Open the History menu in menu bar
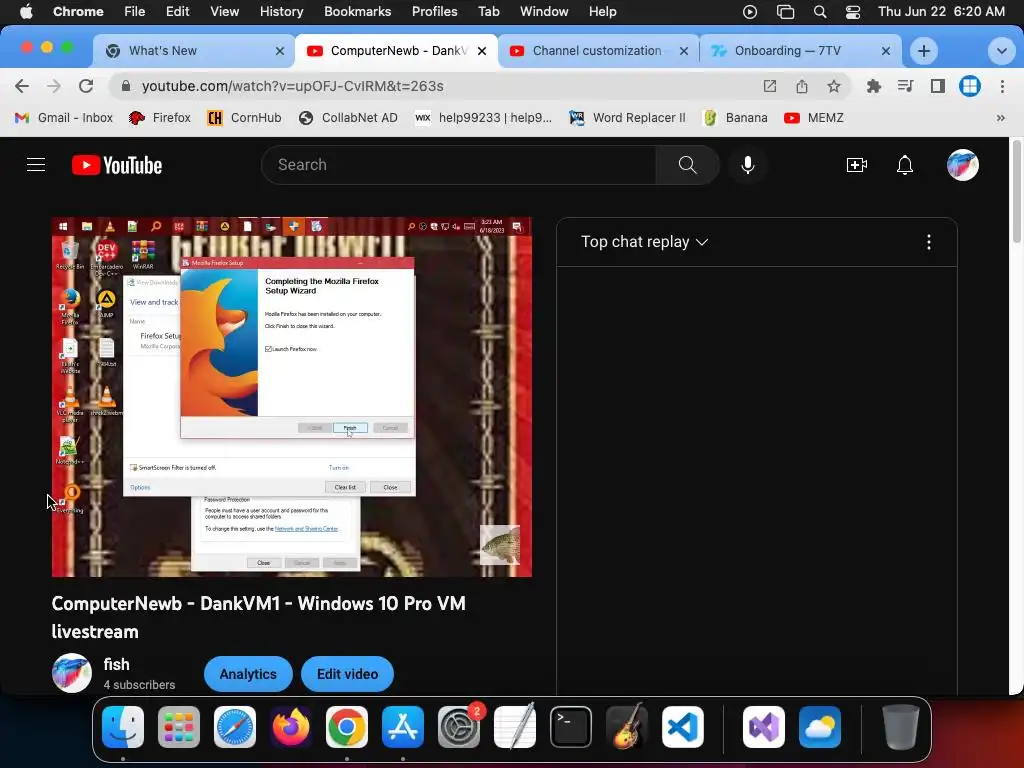 click(281, 11)
